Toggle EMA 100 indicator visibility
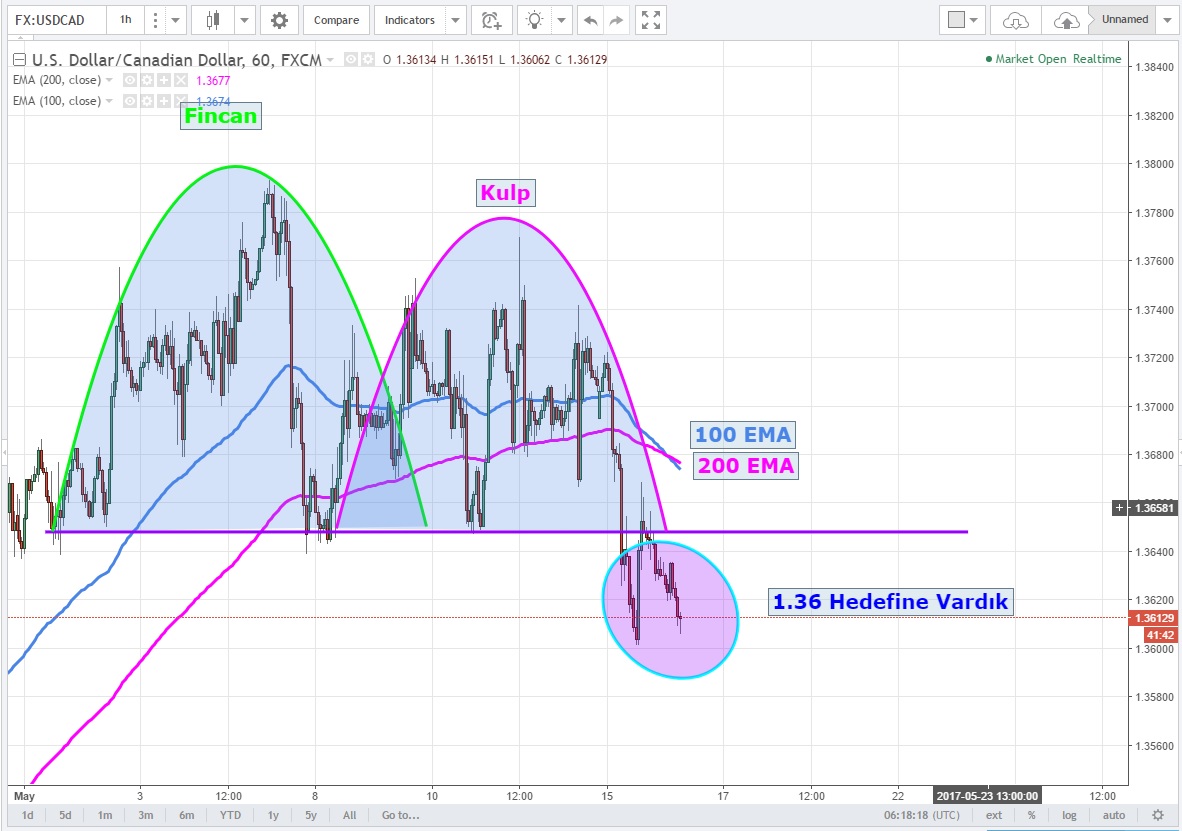The height and width of the screenshot is (831, 1182). point(130,101)
